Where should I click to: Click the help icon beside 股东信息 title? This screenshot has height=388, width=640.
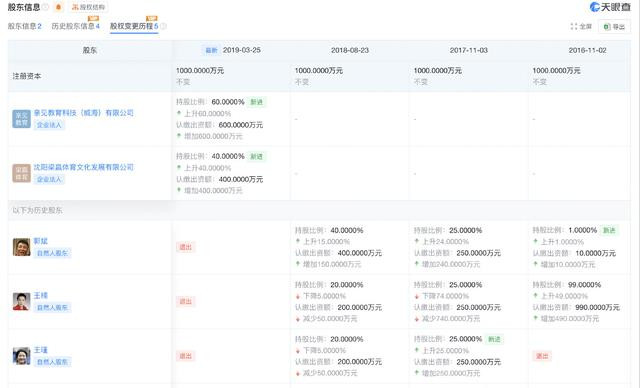click(45, 7)
